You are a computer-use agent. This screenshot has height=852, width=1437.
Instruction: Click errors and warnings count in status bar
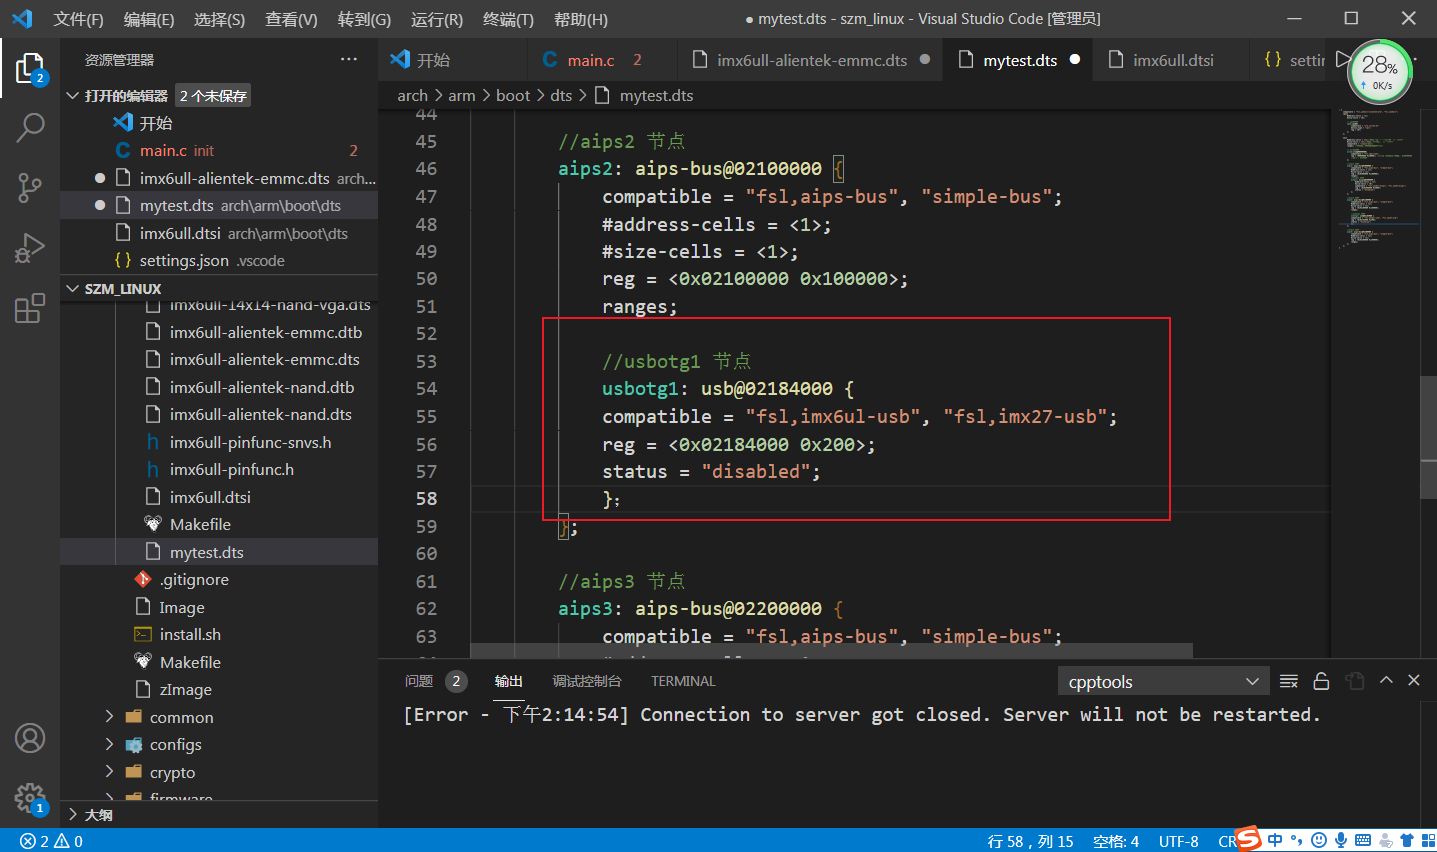[x=51, y=841]
